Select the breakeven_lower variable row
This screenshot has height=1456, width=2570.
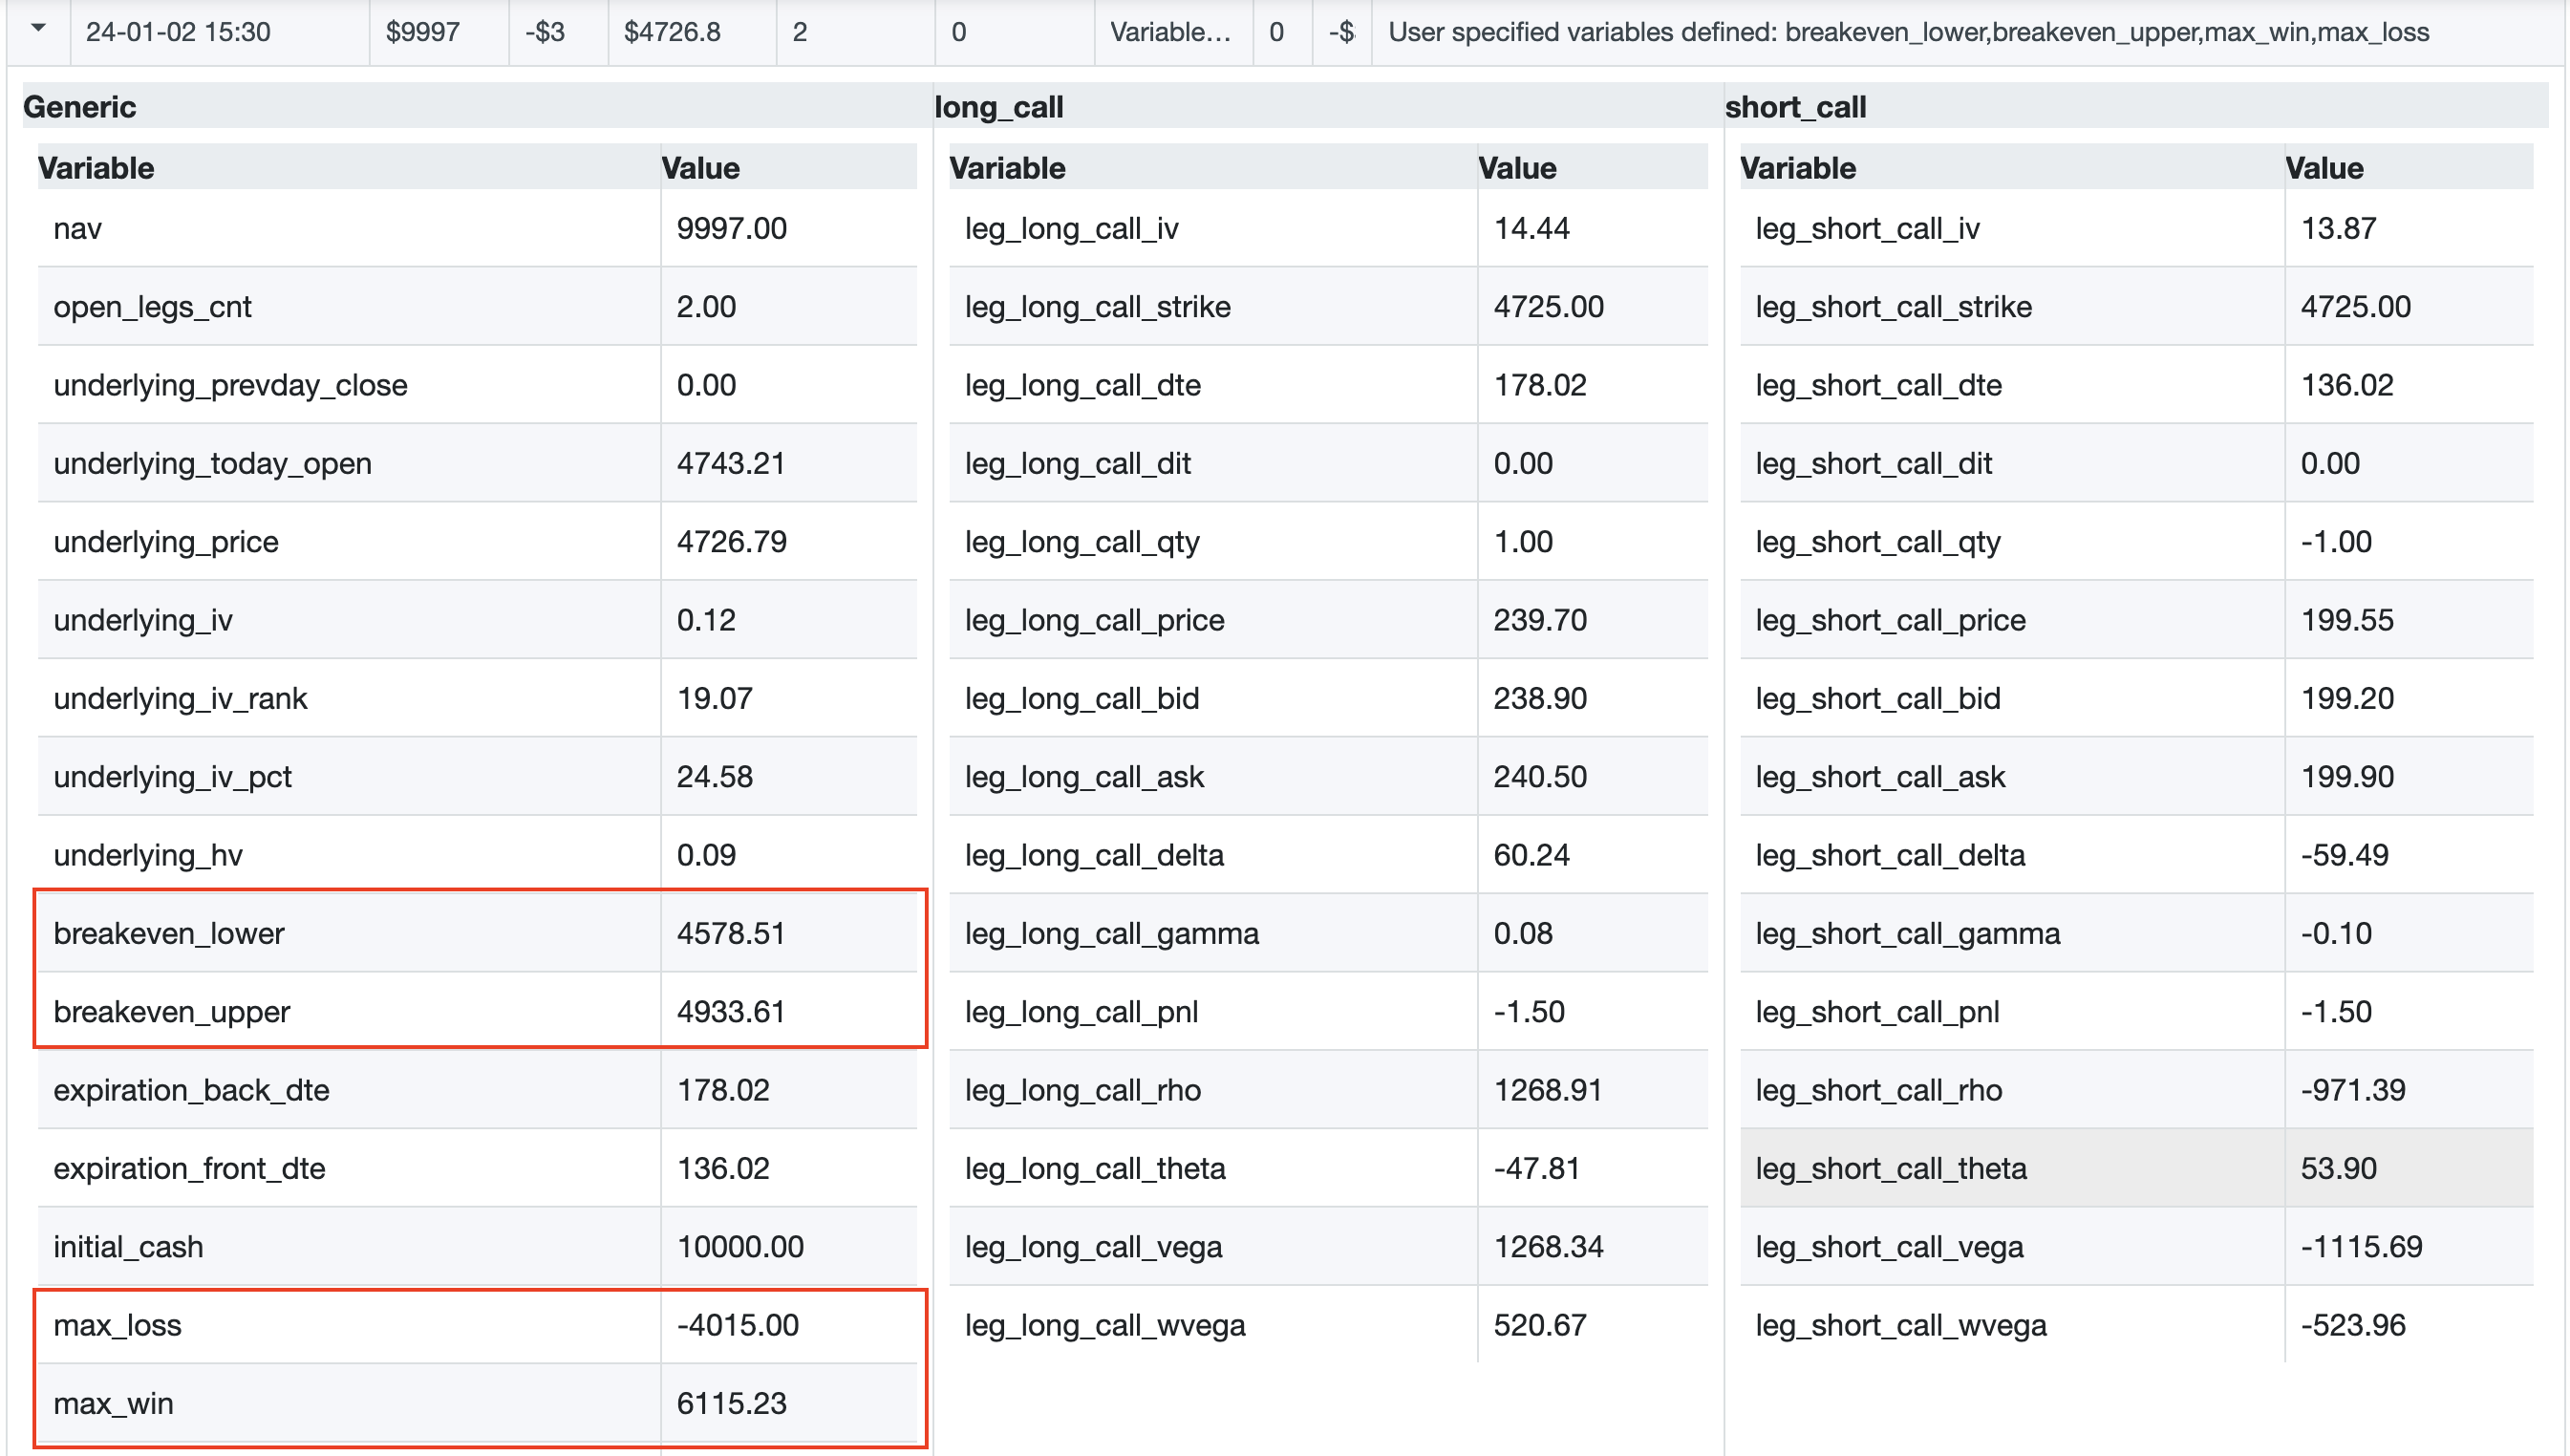tap(169, 933)
